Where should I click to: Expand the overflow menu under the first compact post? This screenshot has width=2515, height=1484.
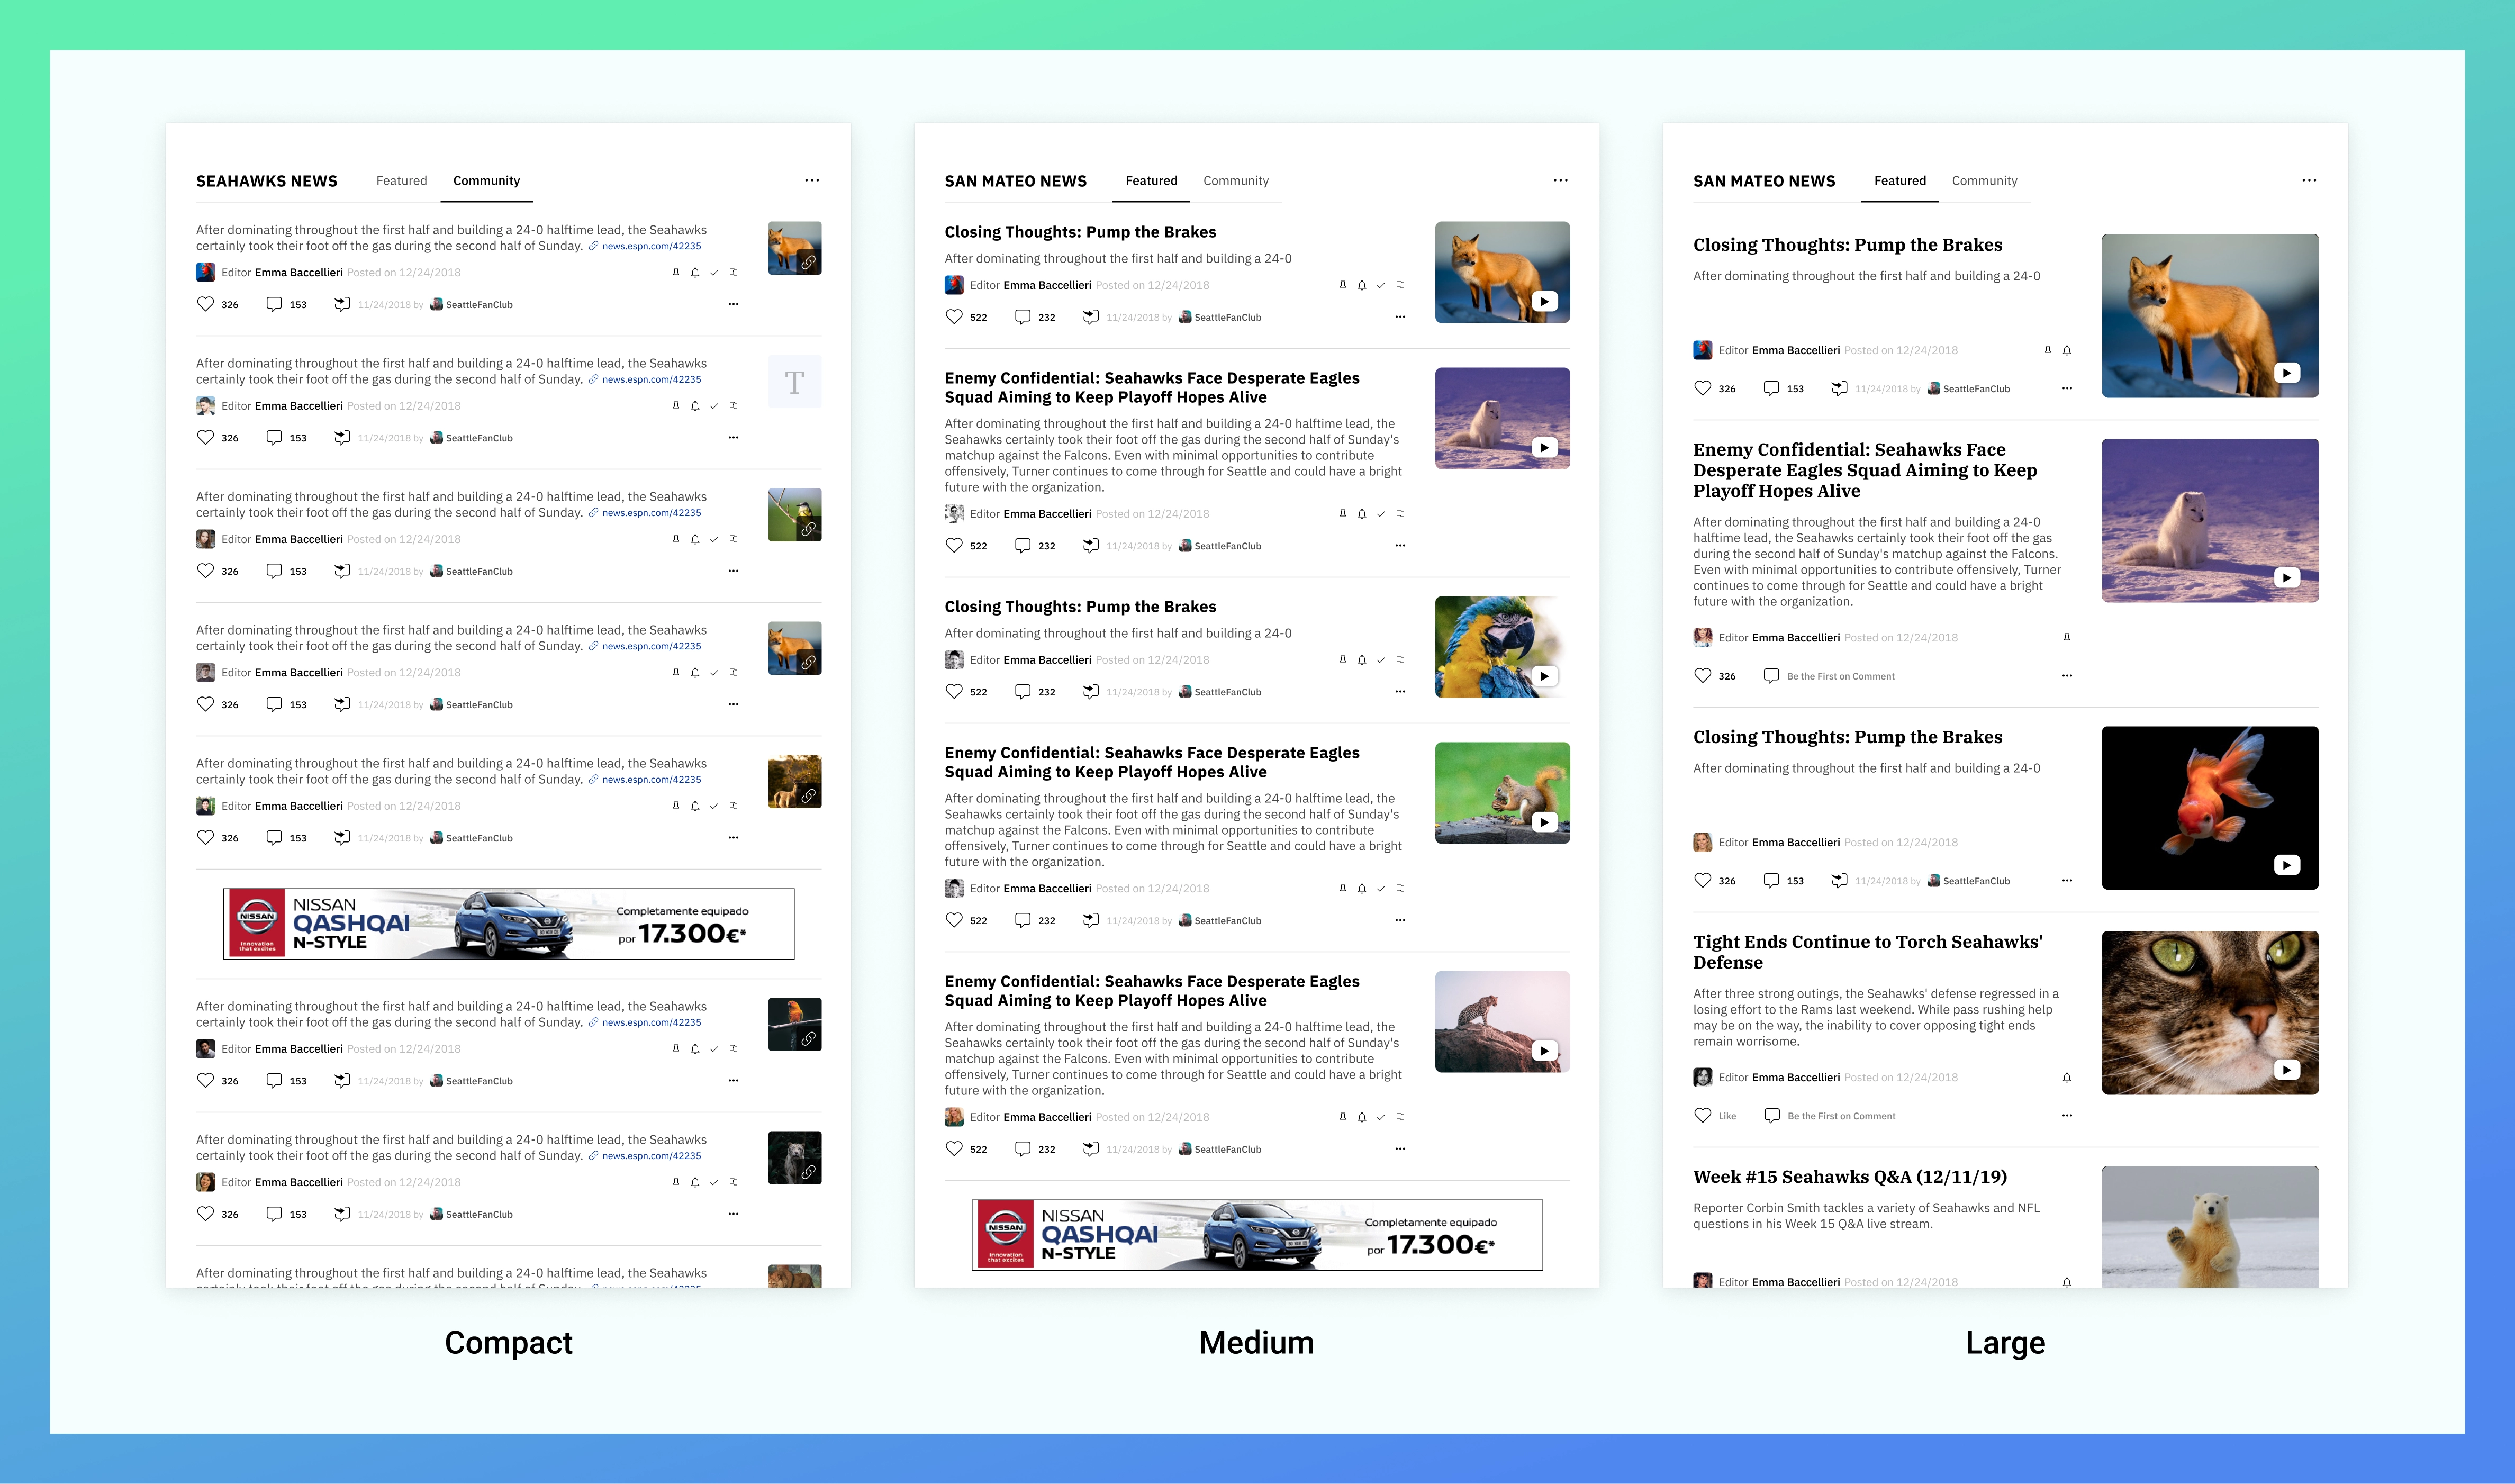click(x=733, y=304)
